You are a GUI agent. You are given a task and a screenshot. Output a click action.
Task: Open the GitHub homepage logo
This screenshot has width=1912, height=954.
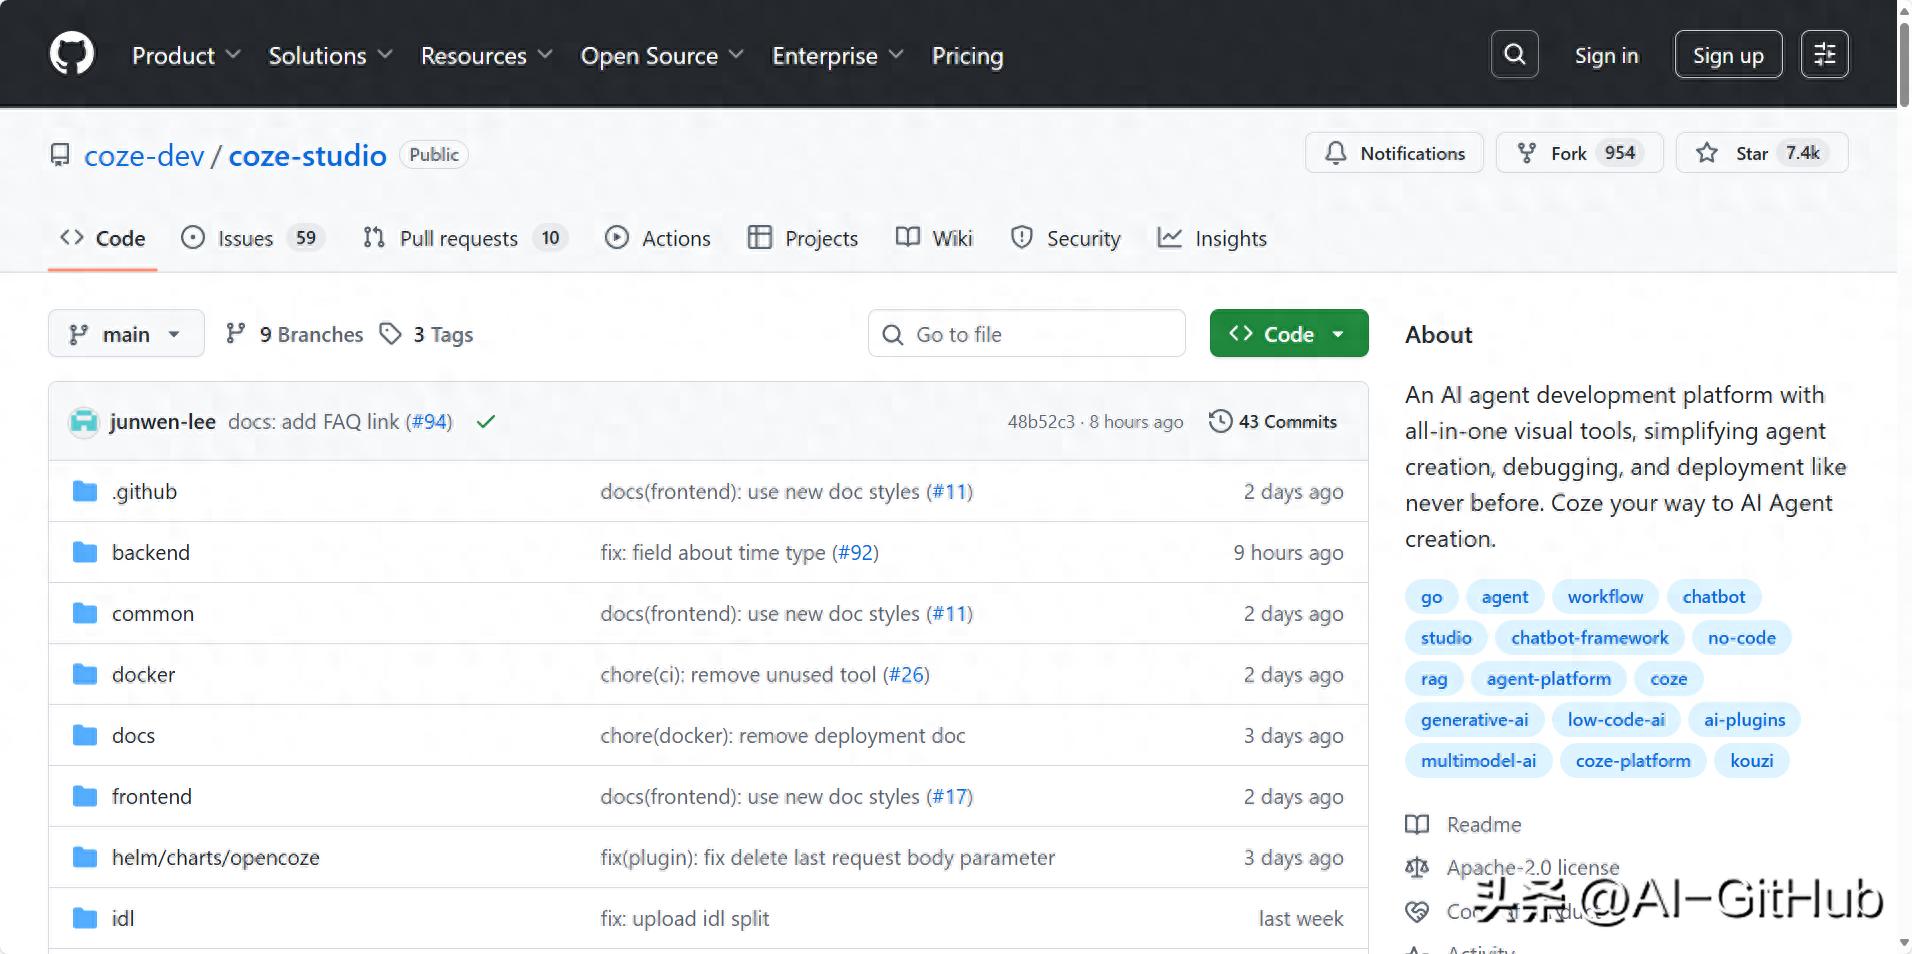coord(72,54)
